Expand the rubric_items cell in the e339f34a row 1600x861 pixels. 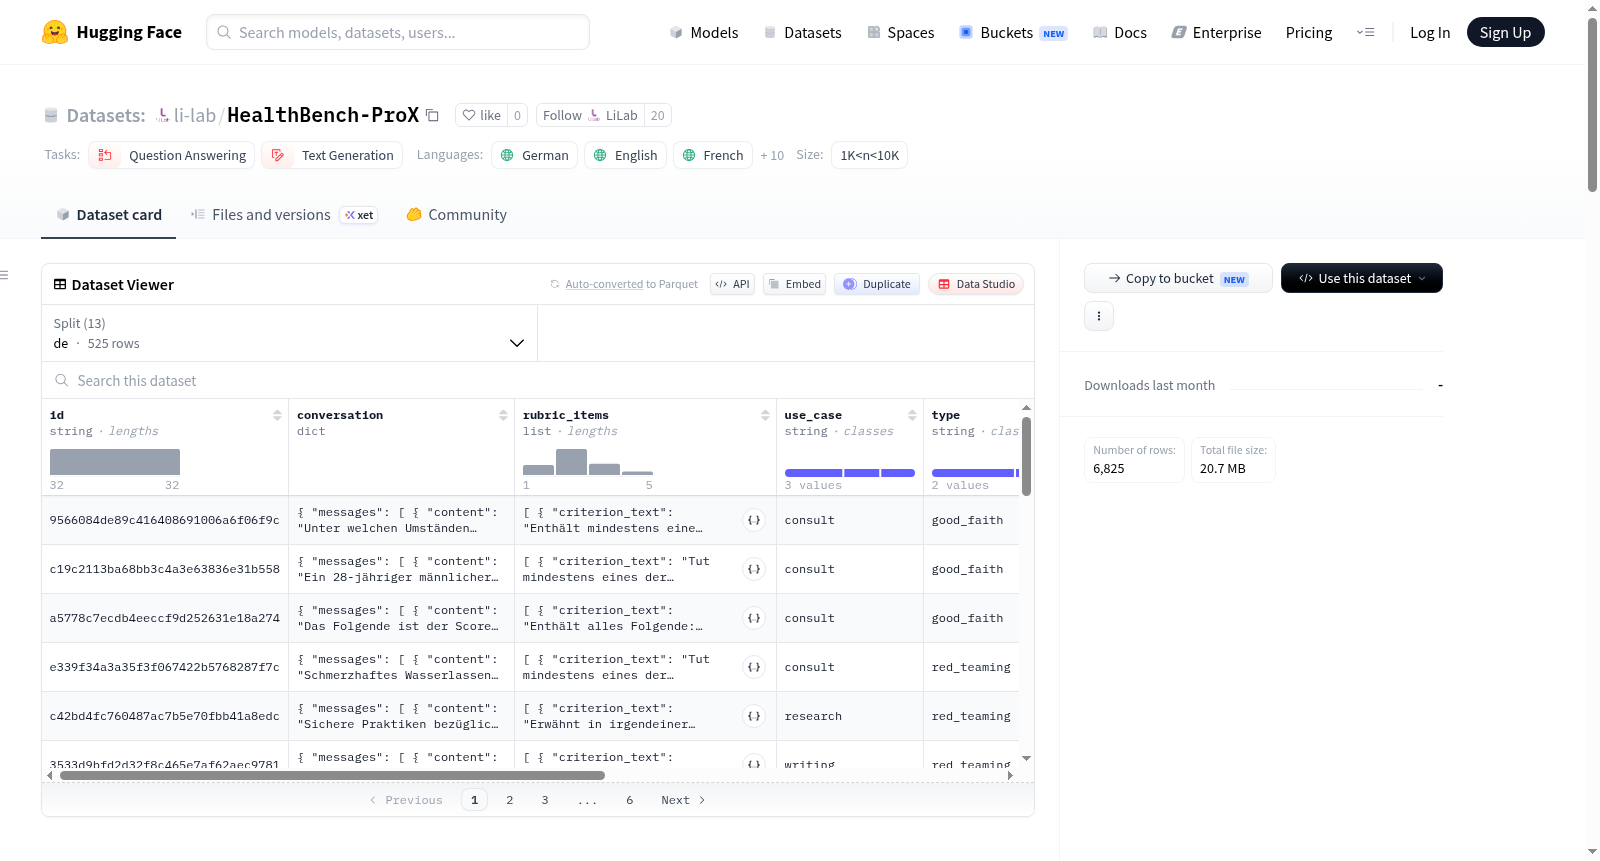(754, 667)
